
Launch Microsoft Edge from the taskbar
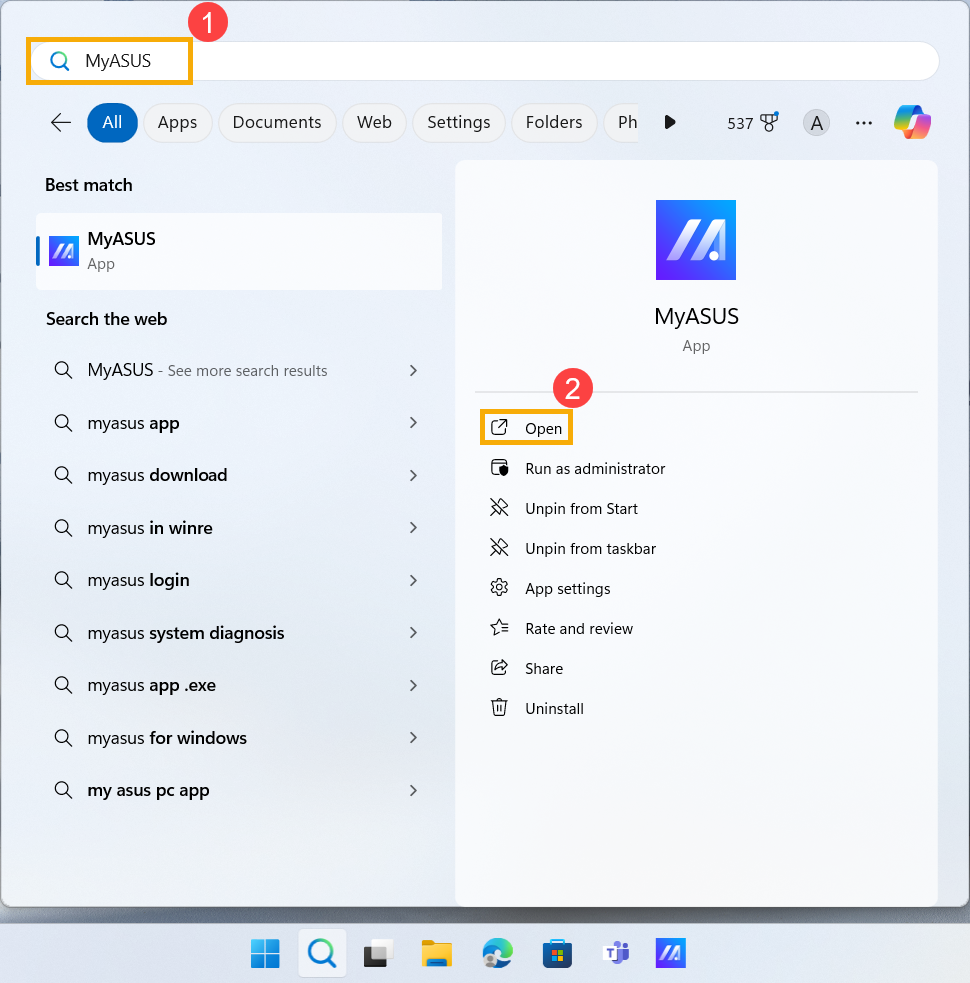[x=498, y=954]
